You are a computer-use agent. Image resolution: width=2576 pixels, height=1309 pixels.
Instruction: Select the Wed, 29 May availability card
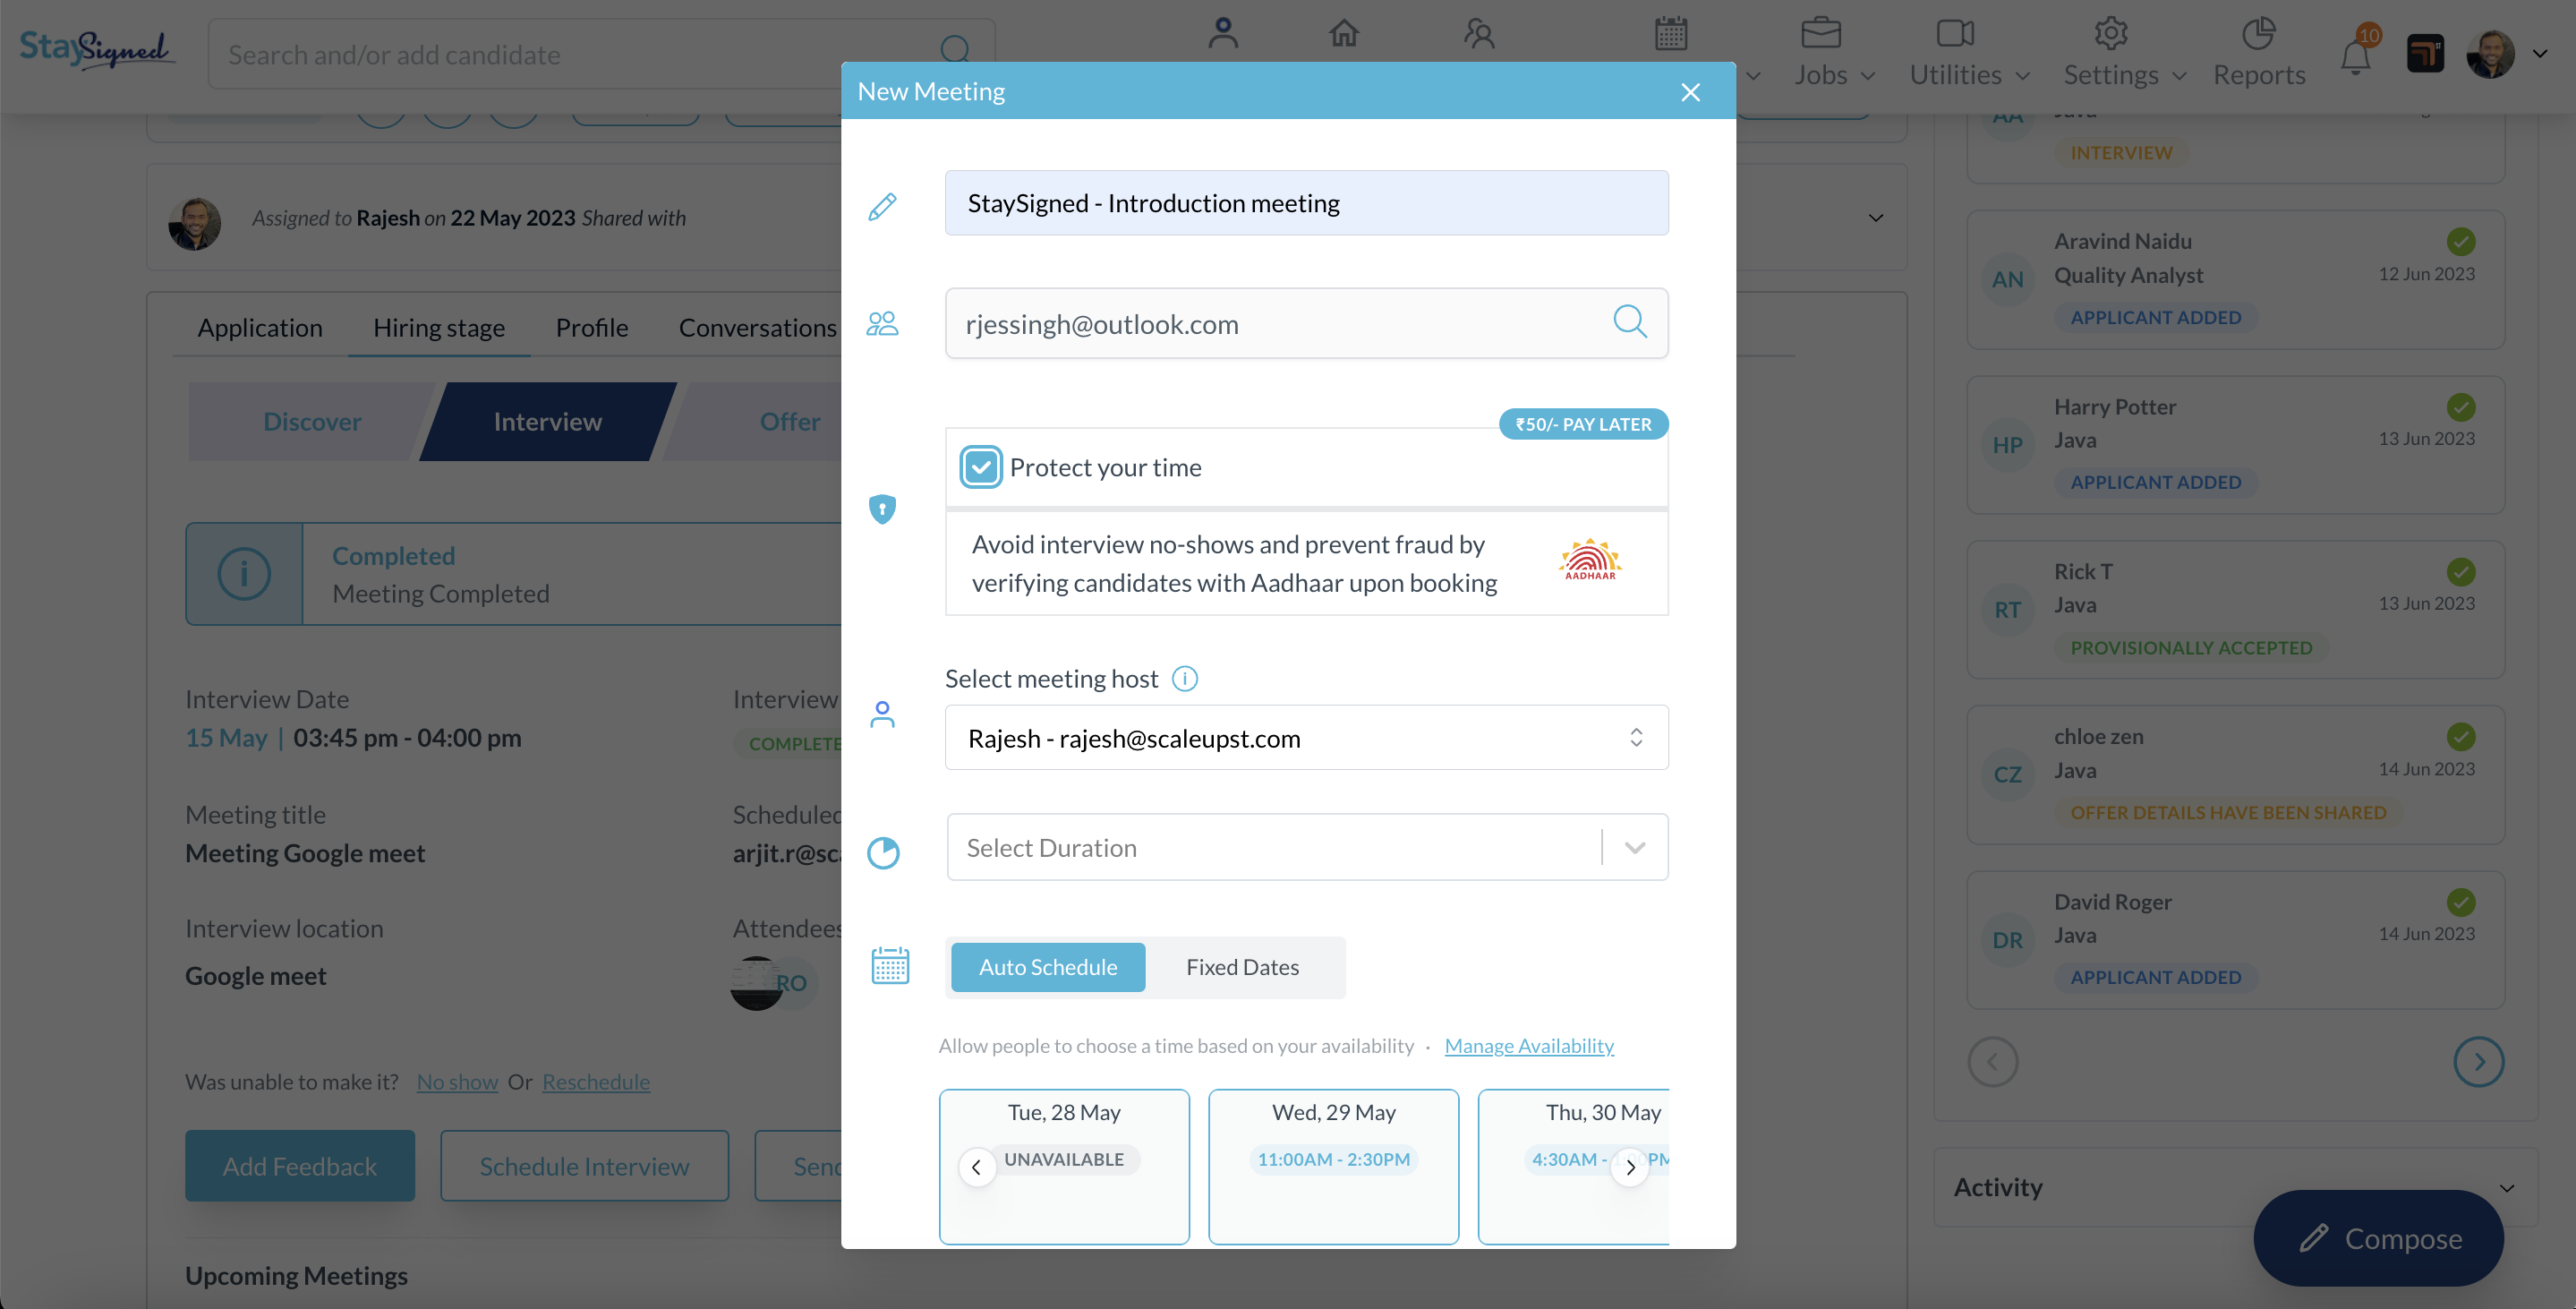pyautogui.click(x=1333, y=1166)
